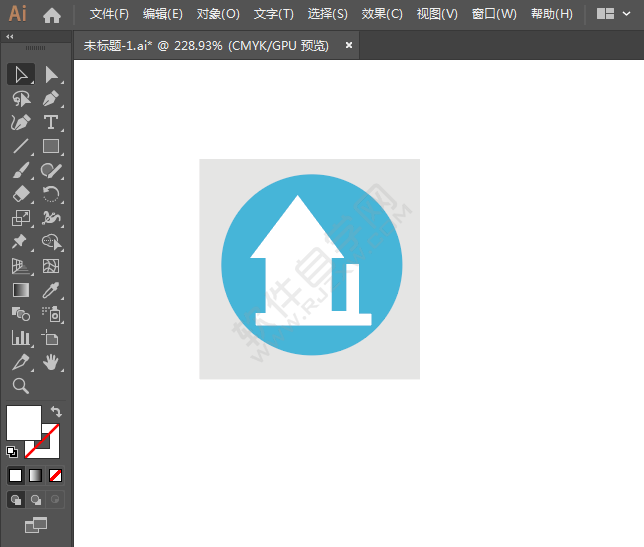Swap fill and stroke colors
The width and height of the screenshot is (644, 547).
56,411
